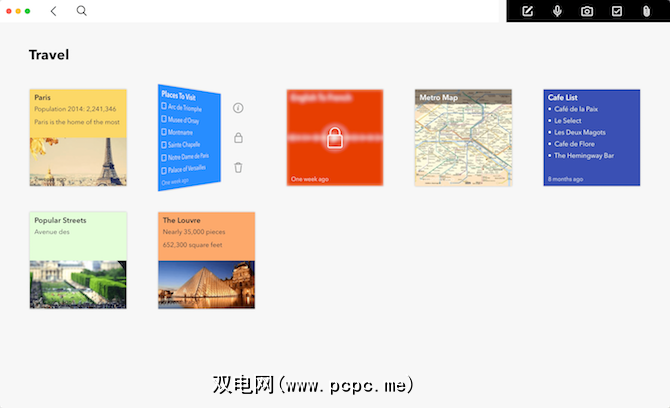Screen dimensions: 670x408
Task: Click the Louvre pyramid photo
Action: pos(206,285)
